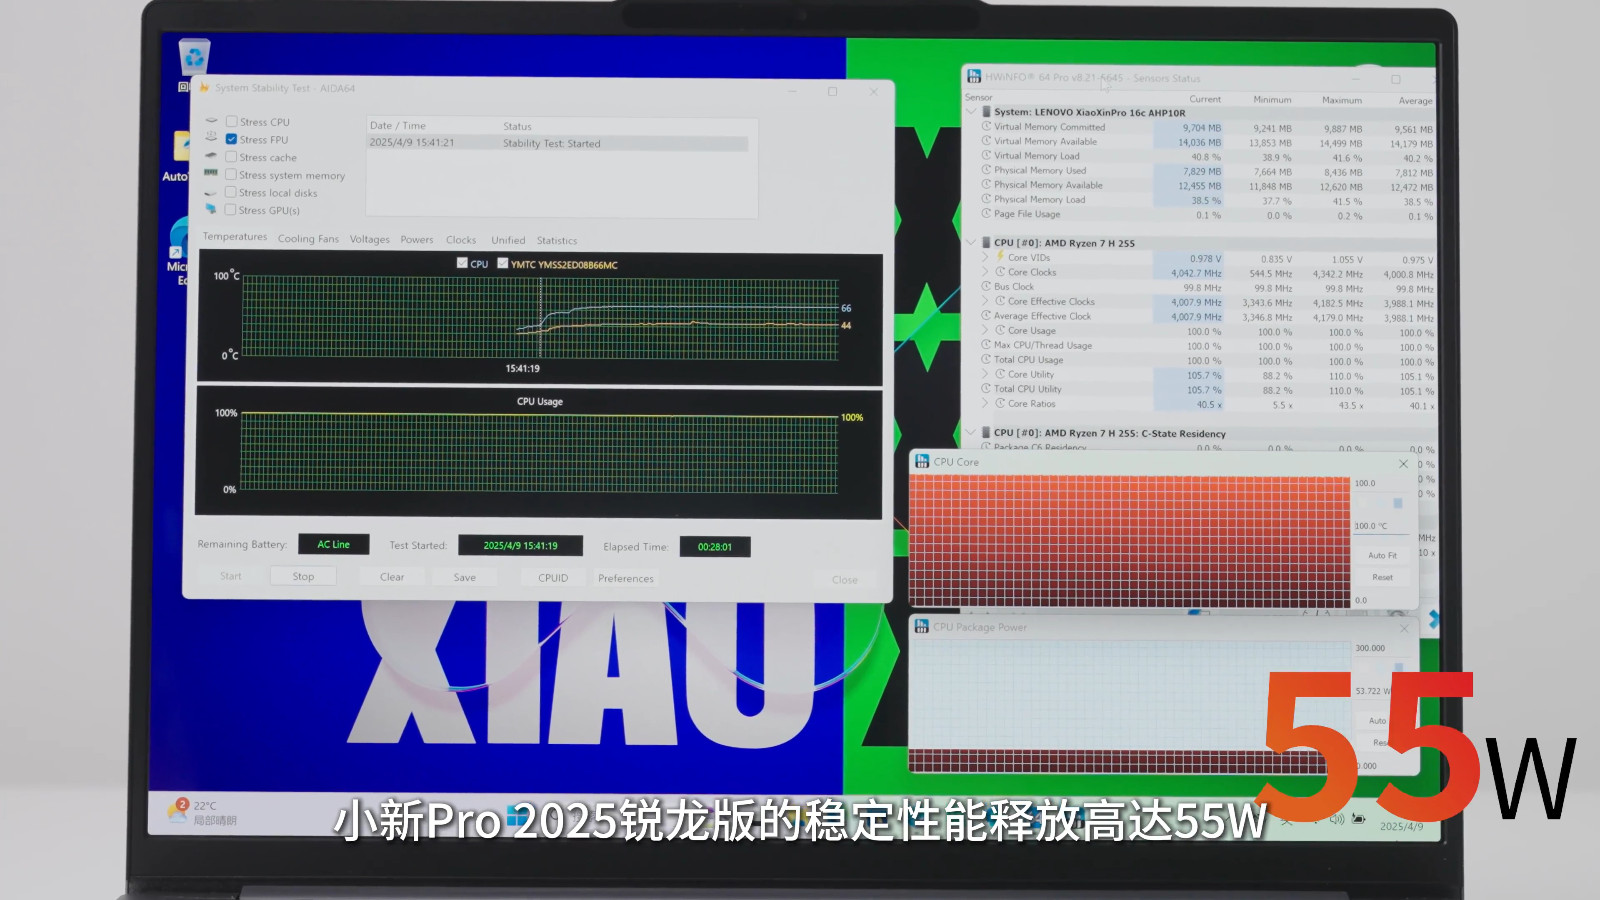1600x900 pixels.
Task: Click the GPU icon beside Stress GPU(s)
Action: [211, 210]
